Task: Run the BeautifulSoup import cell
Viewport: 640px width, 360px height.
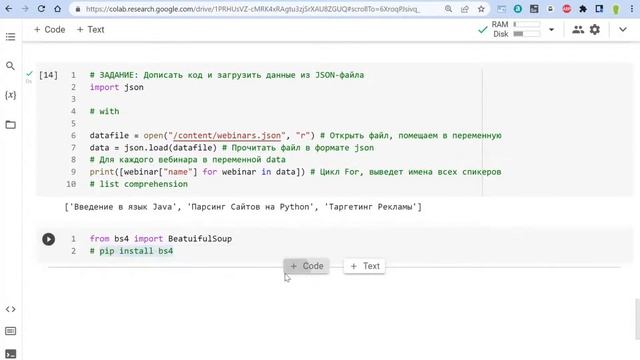Action: tap(49, 239)
